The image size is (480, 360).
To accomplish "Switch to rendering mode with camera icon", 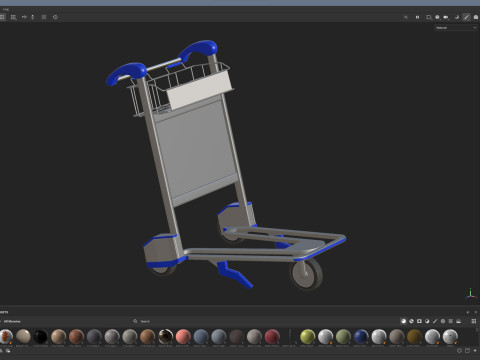I will 476,17.
